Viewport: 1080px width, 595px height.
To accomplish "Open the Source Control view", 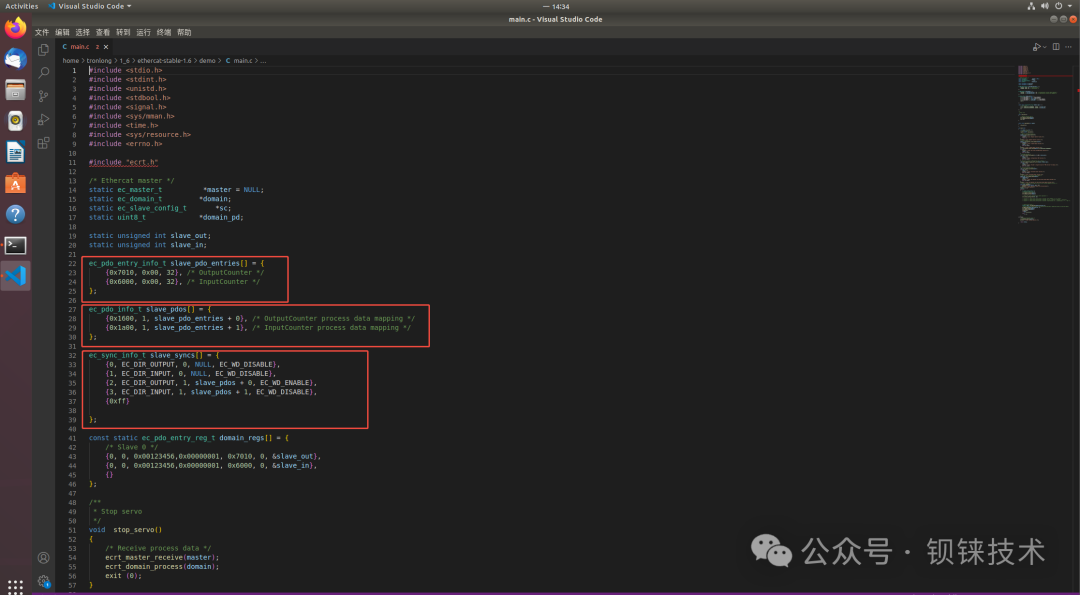I will 43,96.
